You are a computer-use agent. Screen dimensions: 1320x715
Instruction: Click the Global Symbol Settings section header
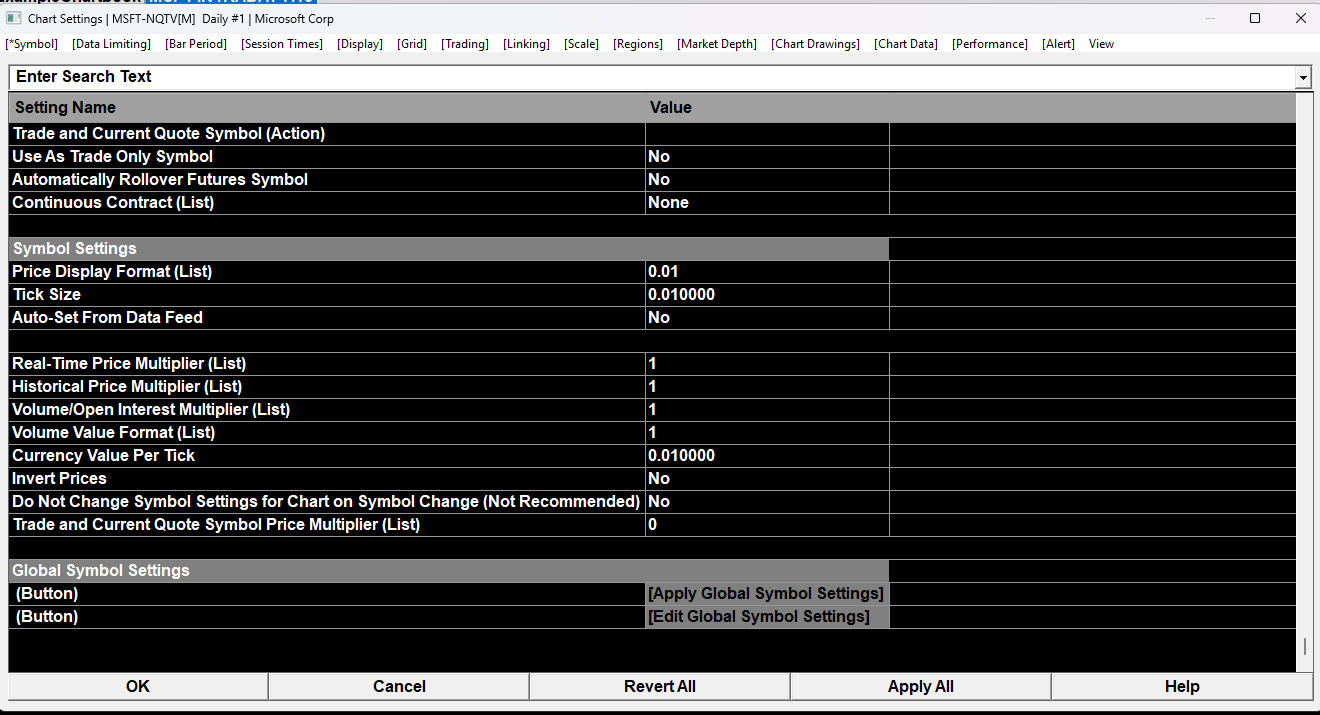[449, 571]
